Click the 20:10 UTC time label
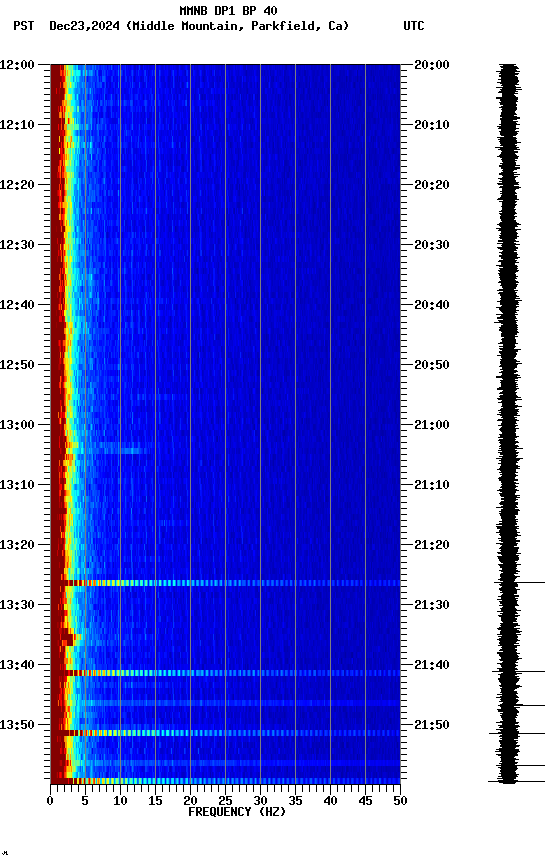The height and width of the screenshot is (864, 552). tap(432, 125)
